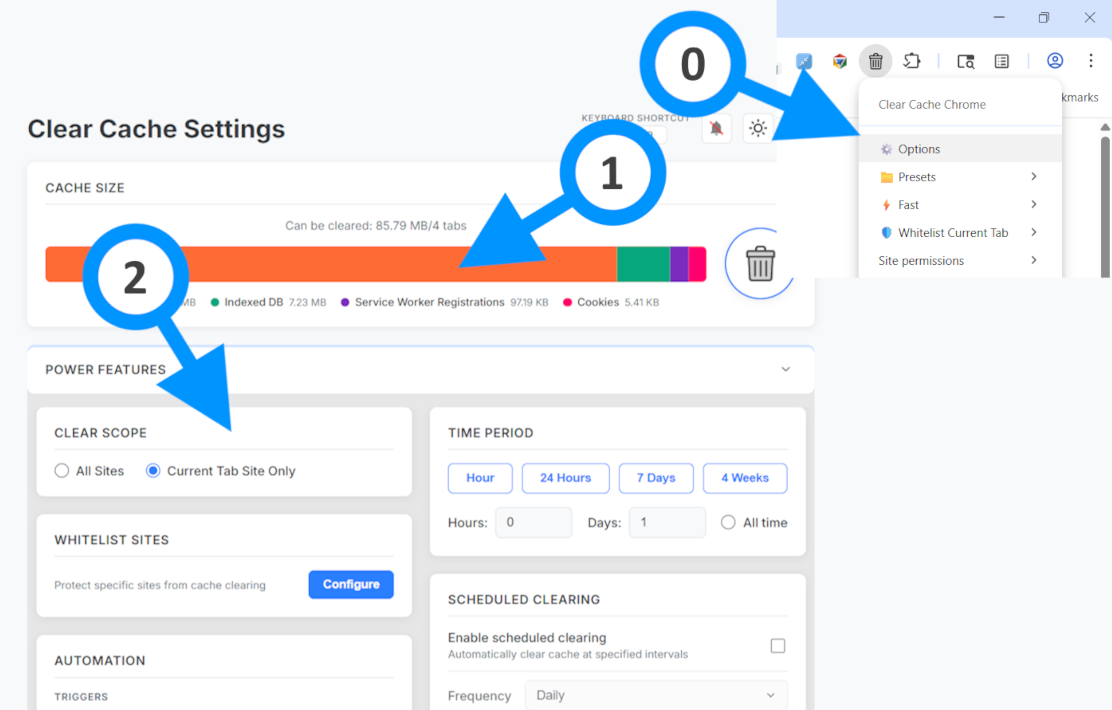The image size is (1112, 710).
Task: Open the Chrome profile avatar icon
Action: pos(1055,61)
